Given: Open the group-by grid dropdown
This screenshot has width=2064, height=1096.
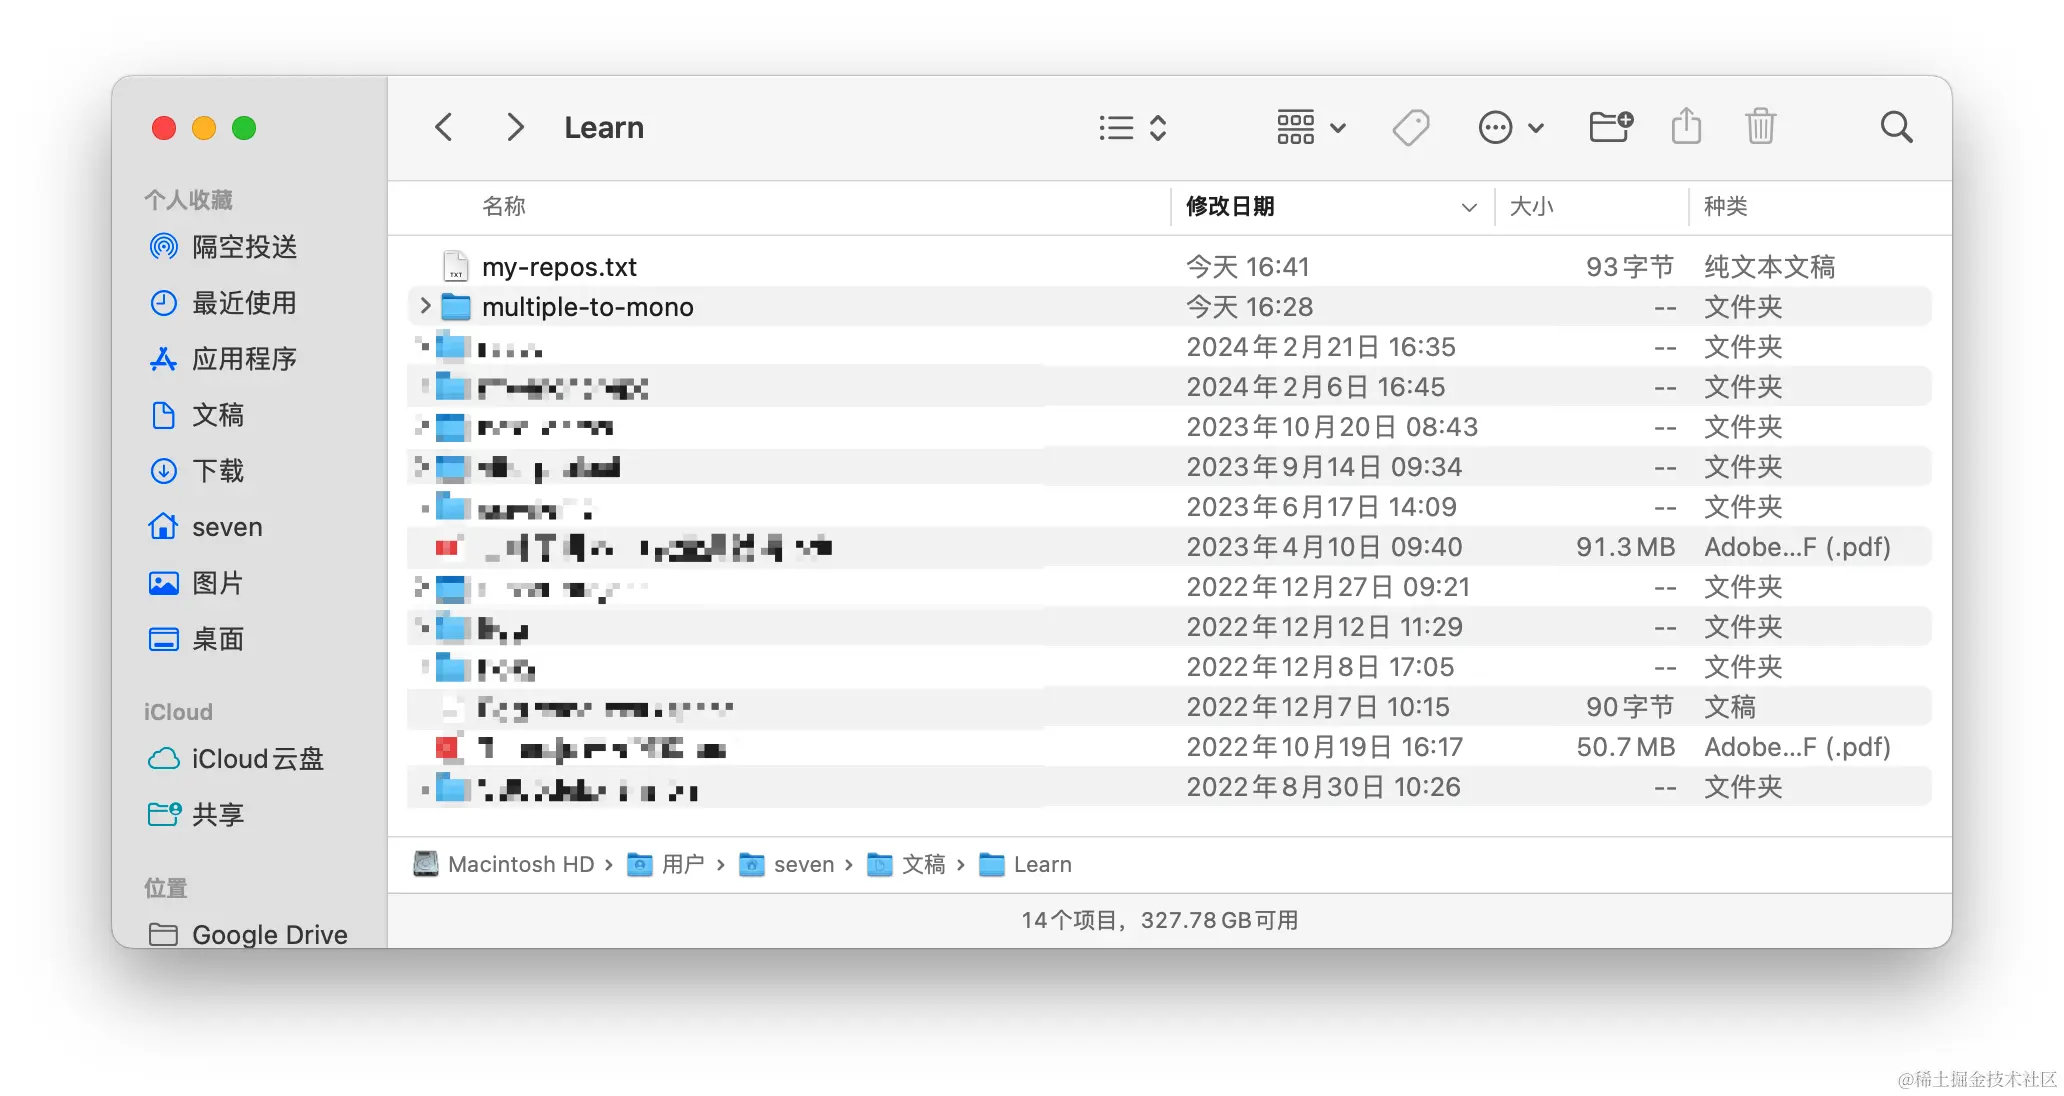Looking at the screenshot, I should tap(1310, 127).
